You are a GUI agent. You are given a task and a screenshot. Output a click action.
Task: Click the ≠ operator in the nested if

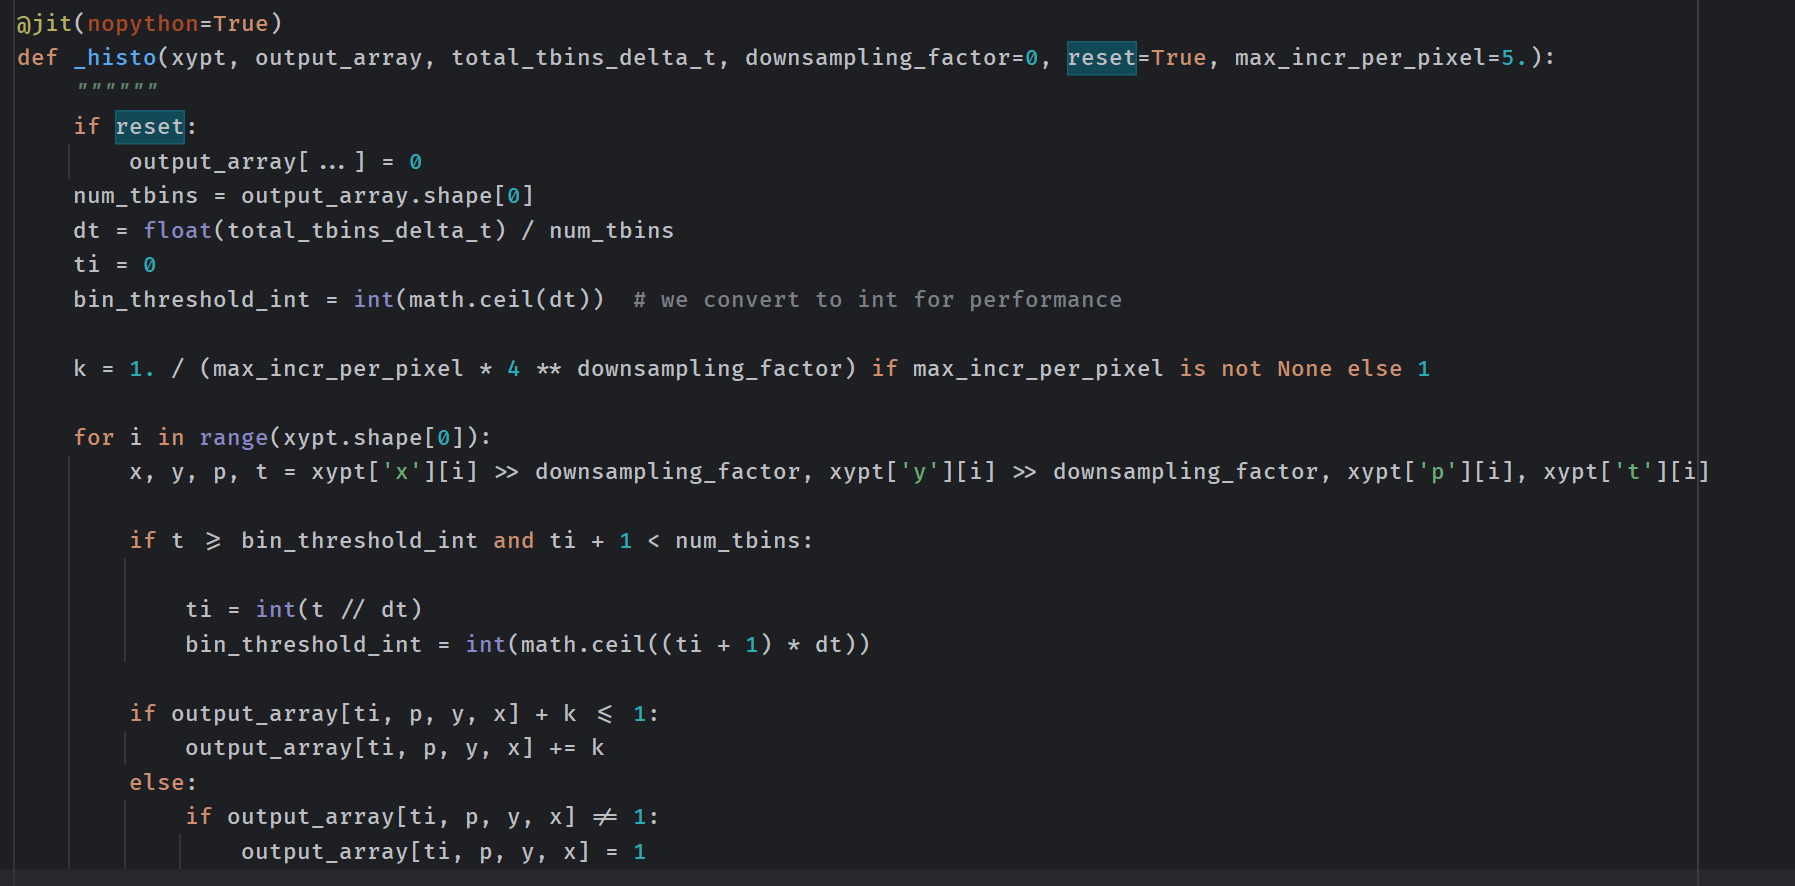point(605,817)
